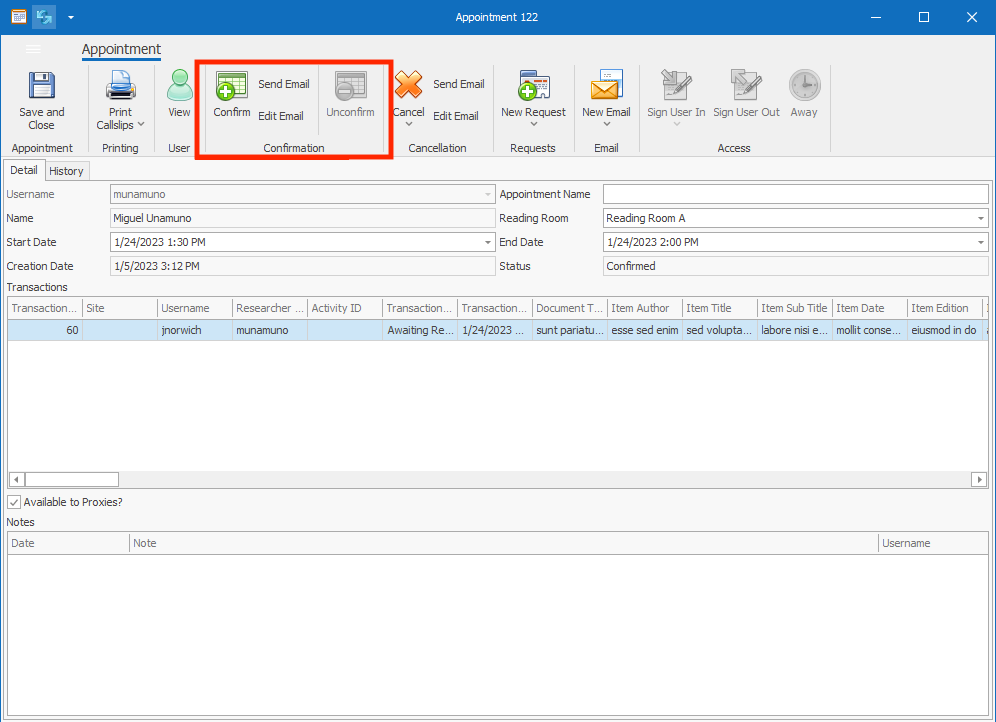Open the Reading Room A dropdown
Image resolution: width=996 pixels, height=722 pixels.
tap(981, 218)
